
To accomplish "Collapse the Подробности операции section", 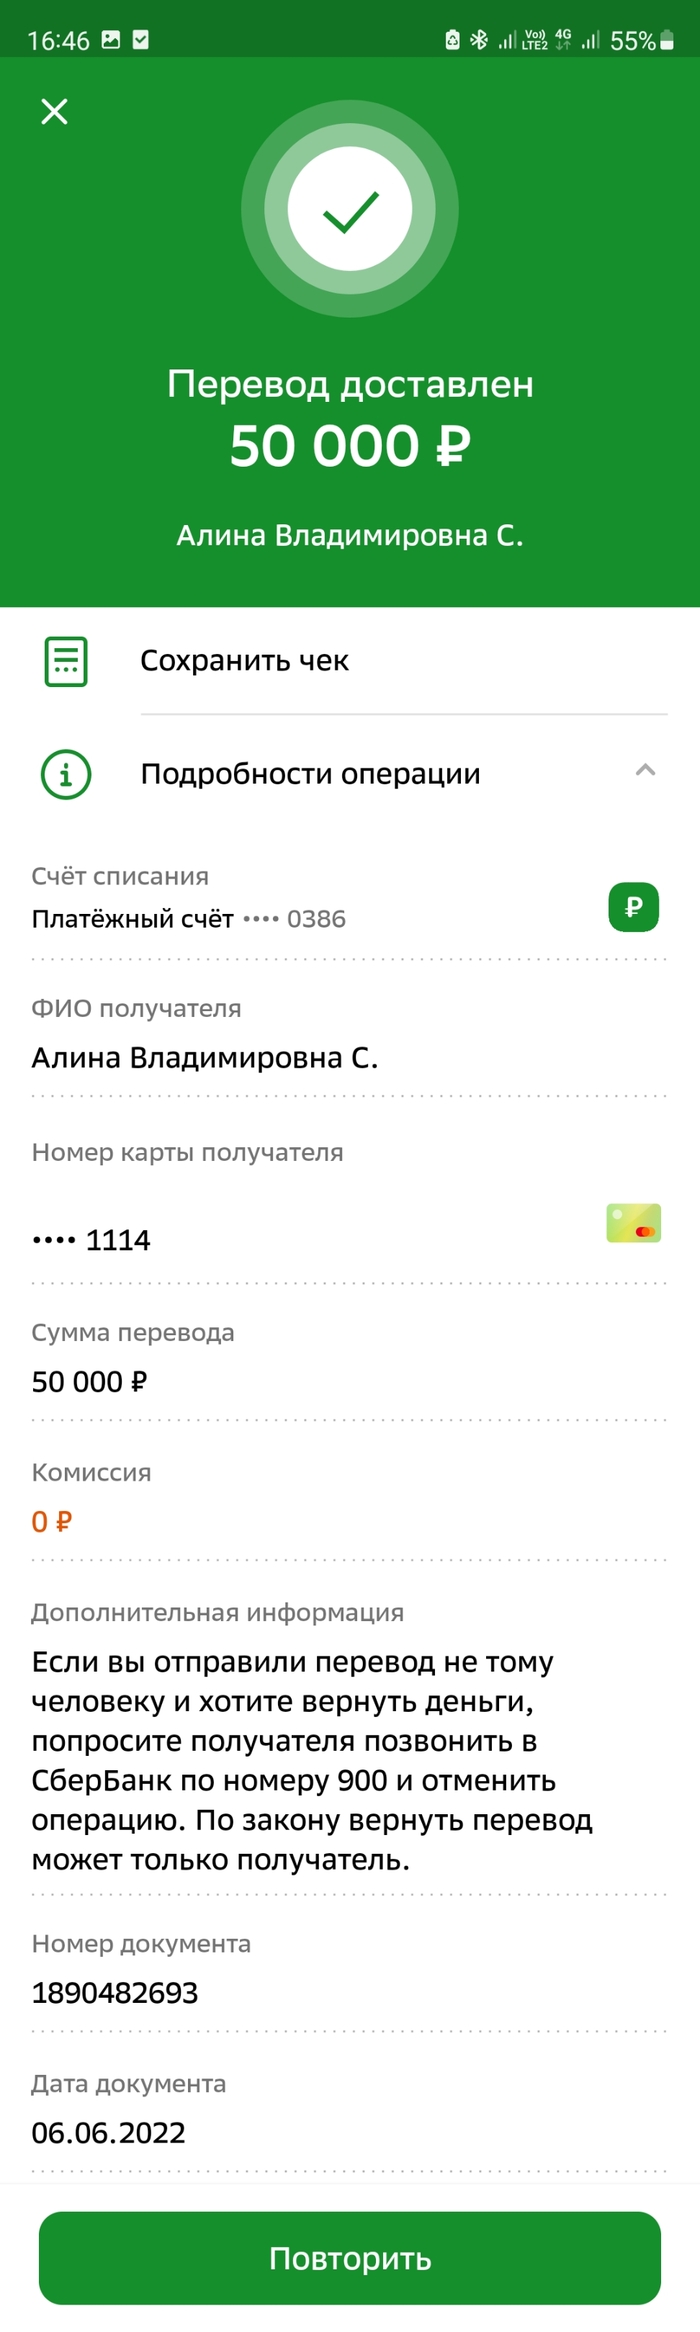I will pyautogui.click(x=645, y=770).
